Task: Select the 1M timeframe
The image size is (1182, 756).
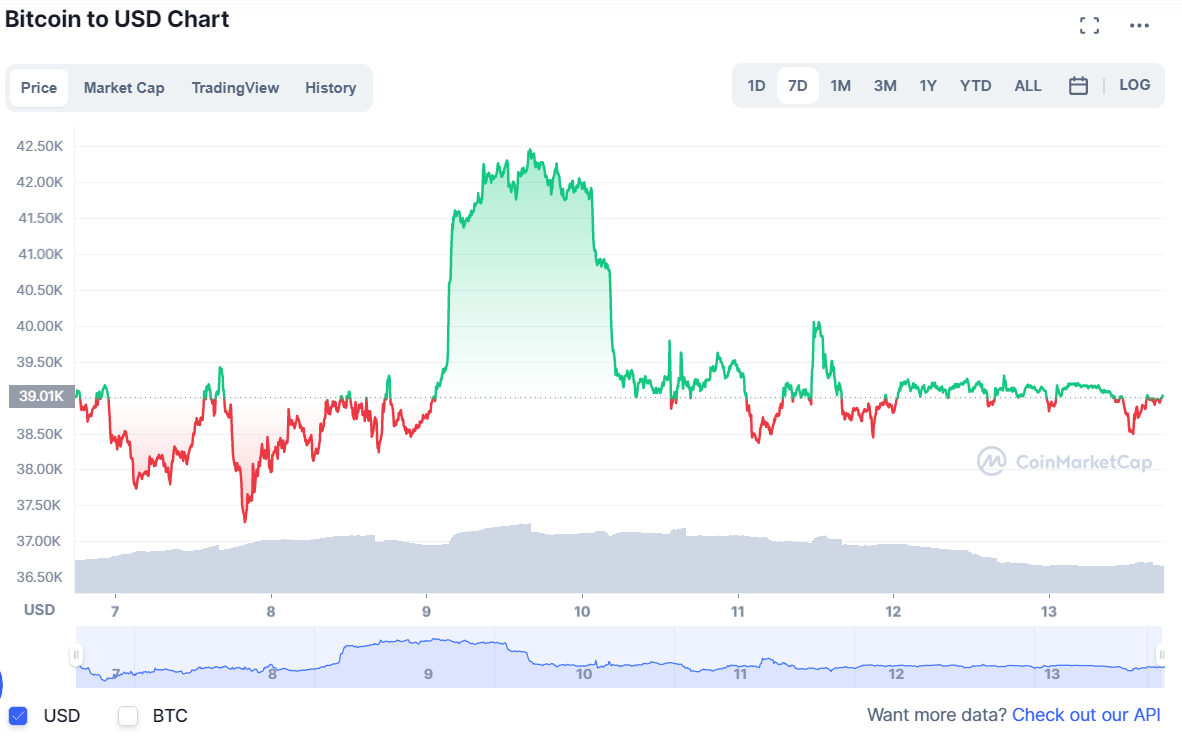Action: pyautogui.click(x=840, y=86)
